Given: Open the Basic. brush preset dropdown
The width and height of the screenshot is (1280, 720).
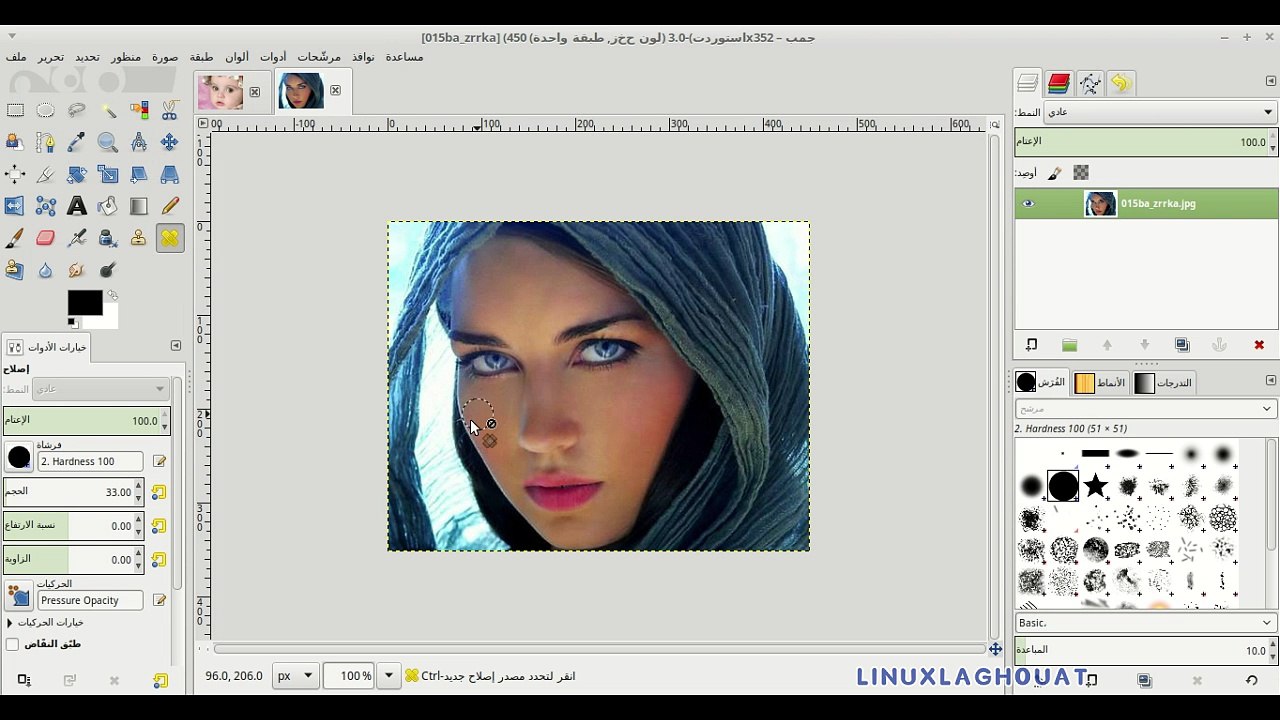Looking at the screenshot, I should [1146, 623].
